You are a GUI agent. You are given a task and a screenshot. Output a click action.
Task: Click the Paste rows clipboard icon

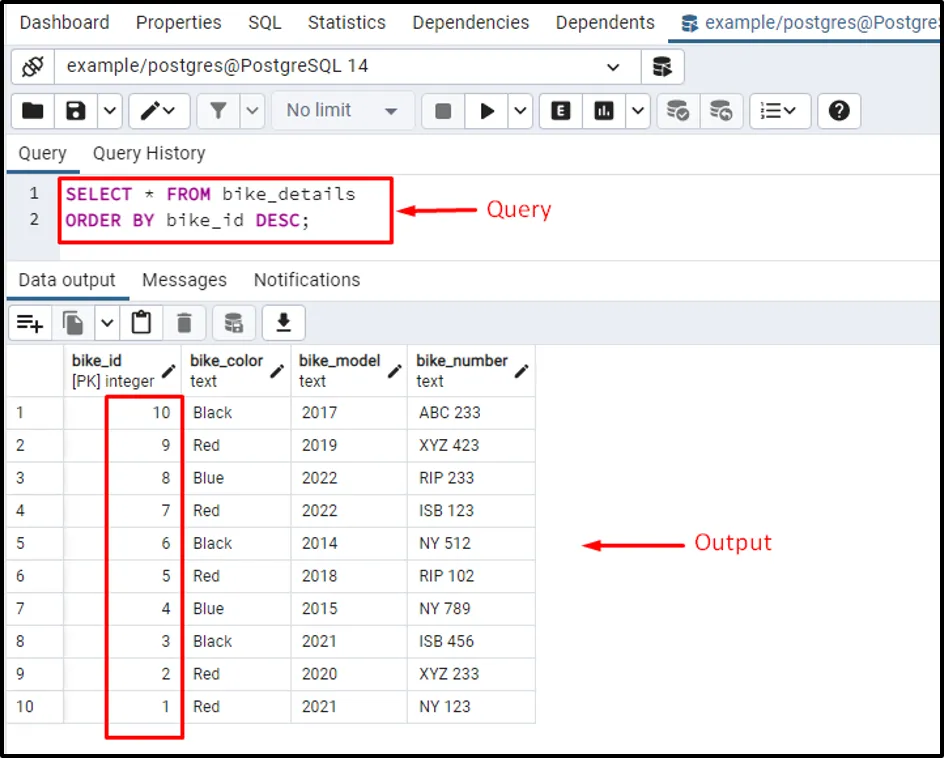141,323
